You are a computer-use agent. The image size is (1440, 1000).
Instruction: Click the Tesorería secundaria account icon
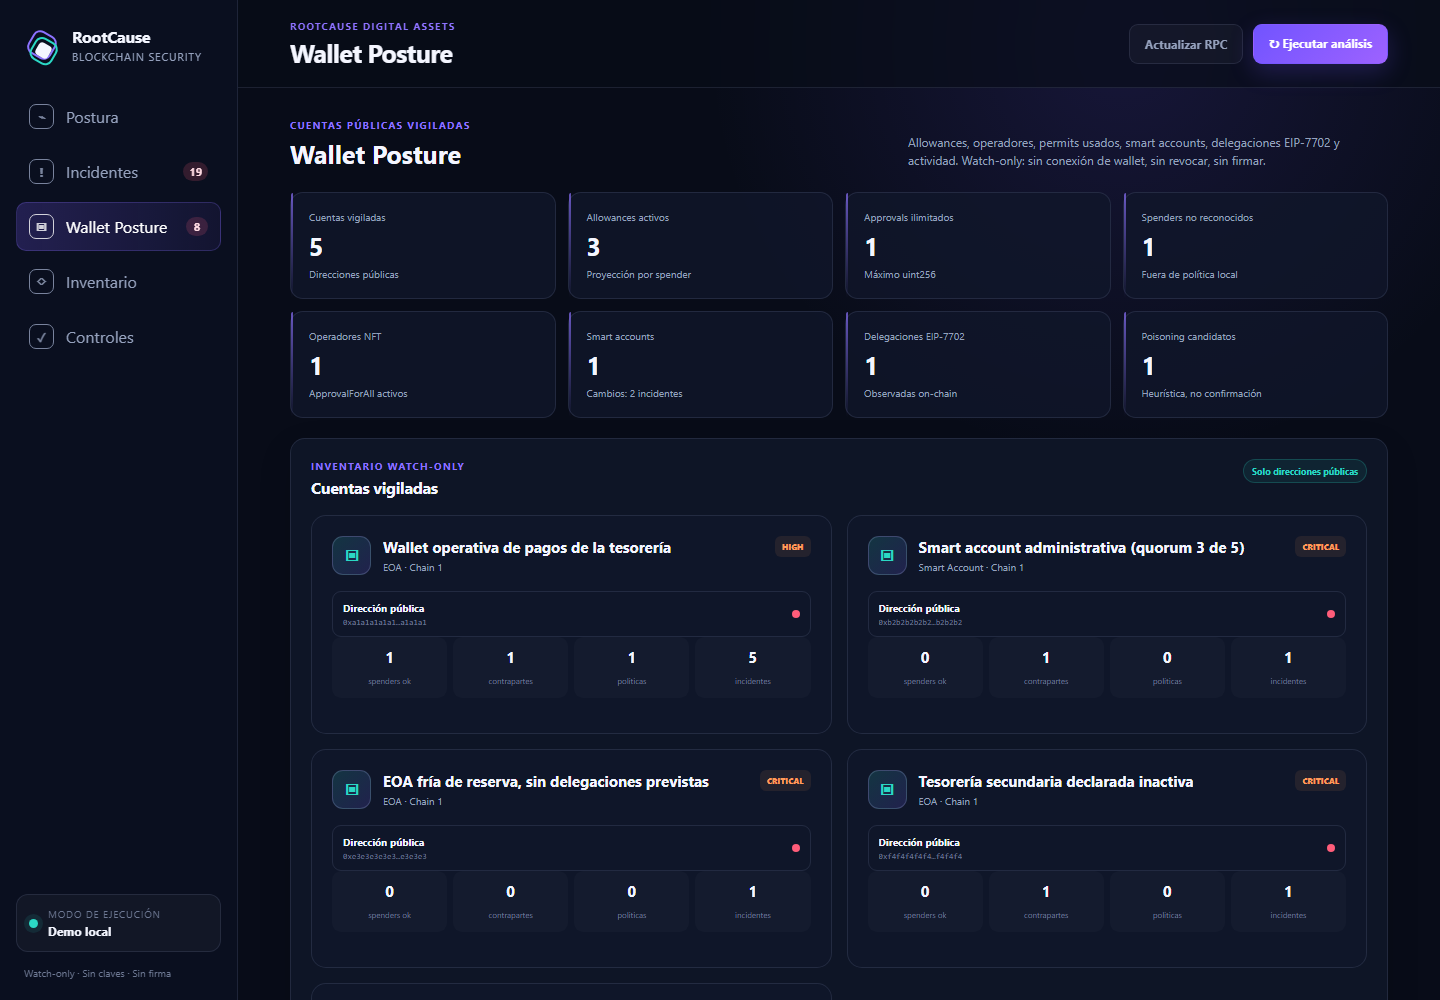(887, 790)
